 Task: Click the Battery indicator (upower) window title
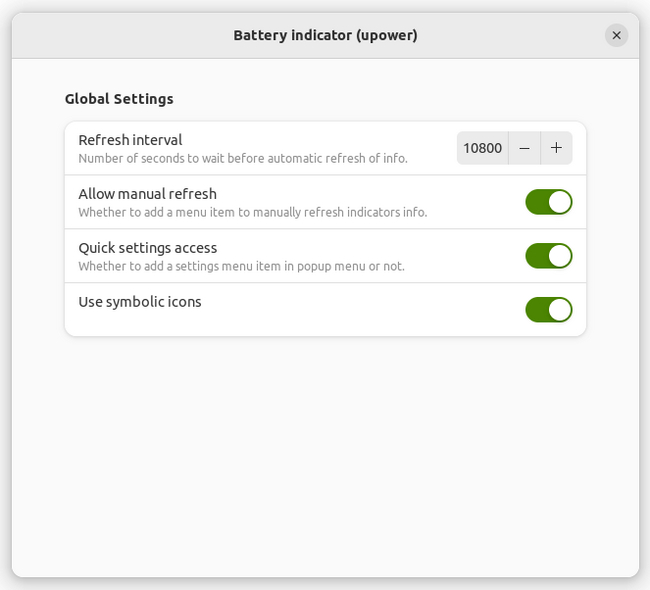(325, 35)
